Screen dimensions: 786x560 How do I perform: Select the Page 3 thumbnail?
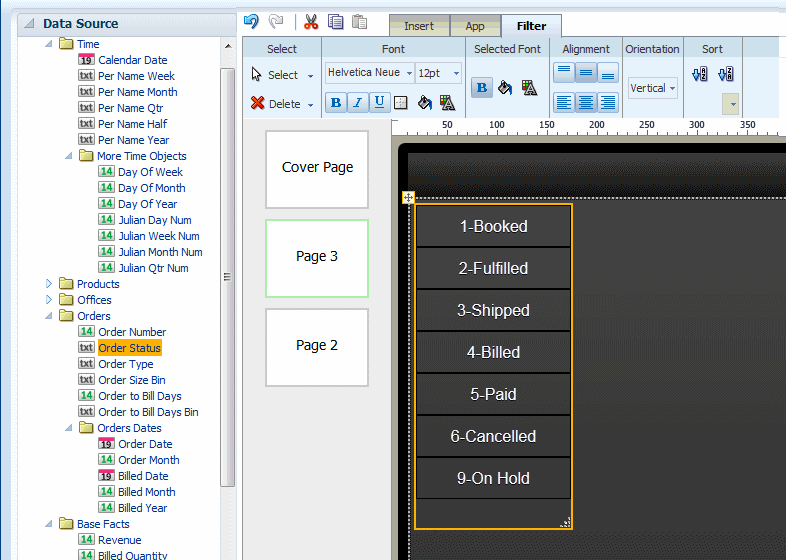(x=317, y=259)
